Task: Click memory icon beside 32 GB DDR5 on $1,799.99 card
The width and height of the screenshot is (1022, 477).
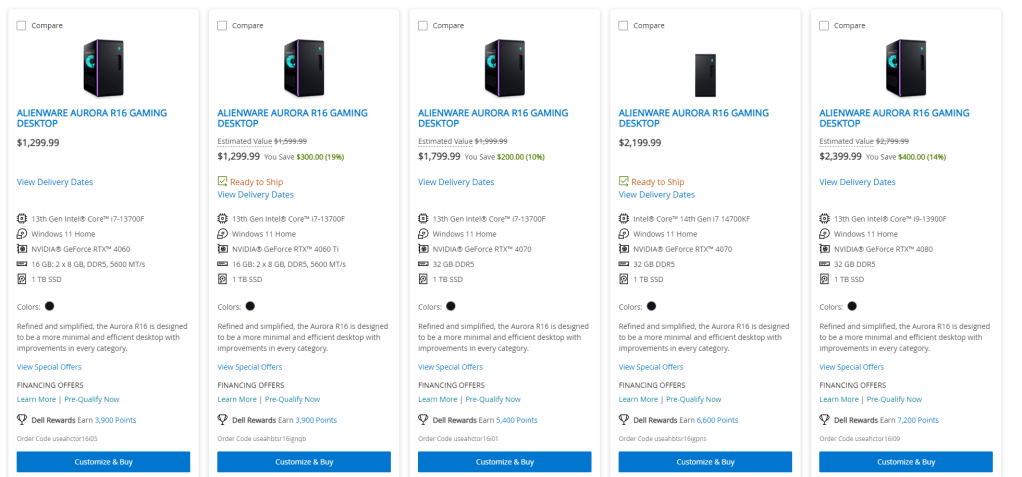Action: pos(424,264)
